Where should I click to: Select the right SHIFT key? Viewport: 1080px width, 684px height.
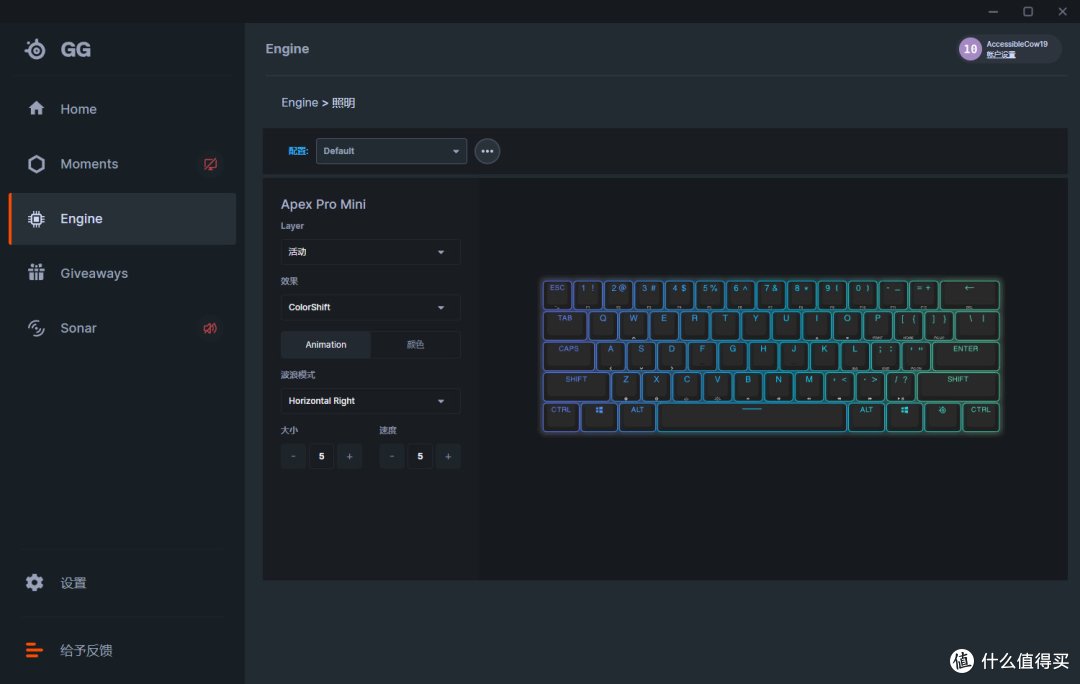[x=958, y=386]
